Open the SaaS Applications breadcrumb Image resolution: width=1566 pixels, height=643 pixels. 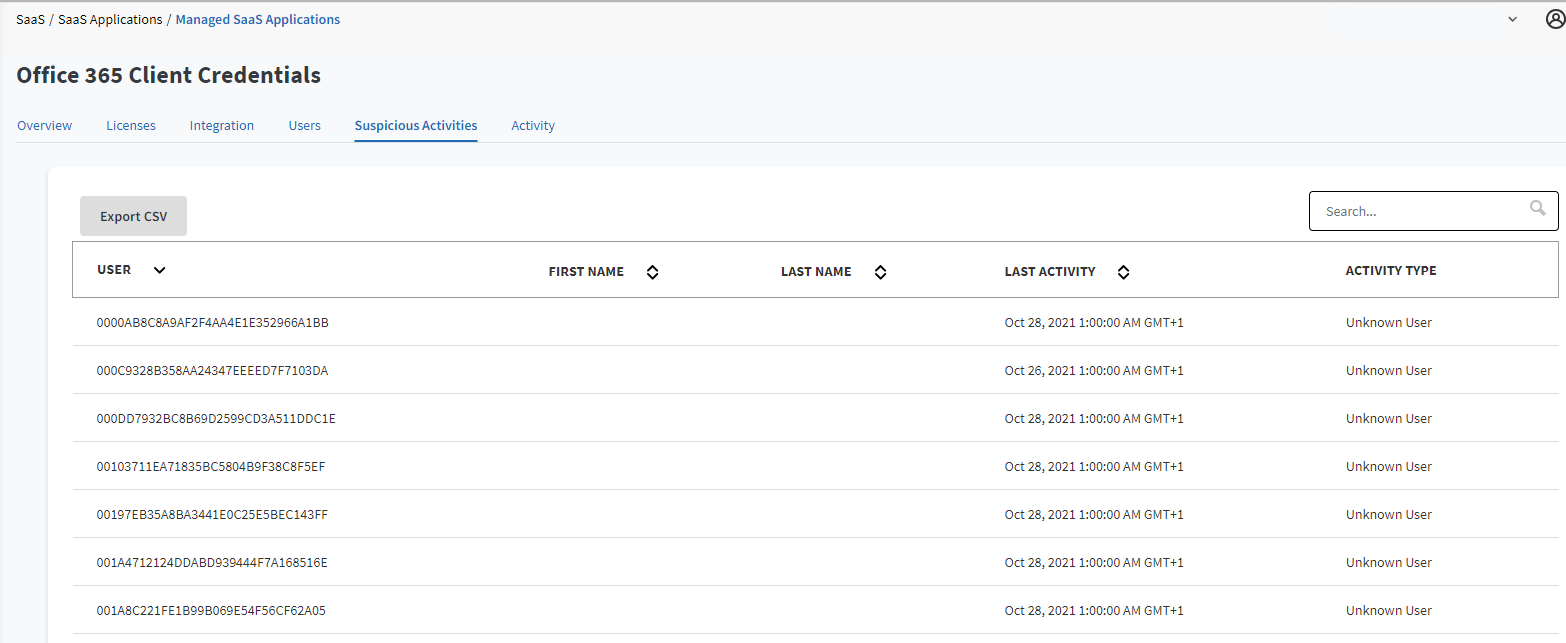click(x=110, y=19)
